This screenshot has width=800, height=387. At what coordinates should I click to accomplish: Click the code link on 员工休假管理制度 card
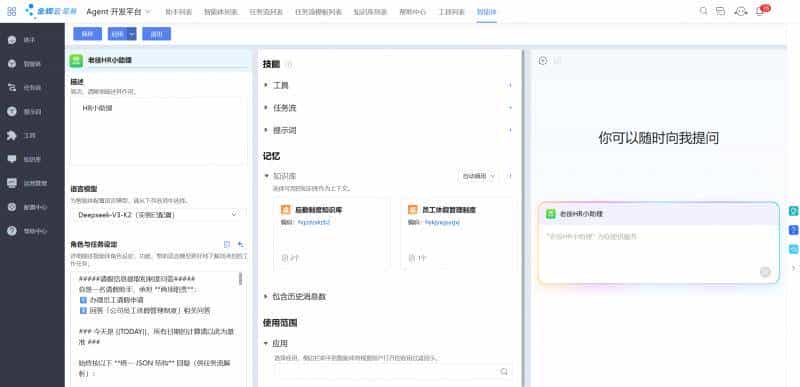(442, 222)
